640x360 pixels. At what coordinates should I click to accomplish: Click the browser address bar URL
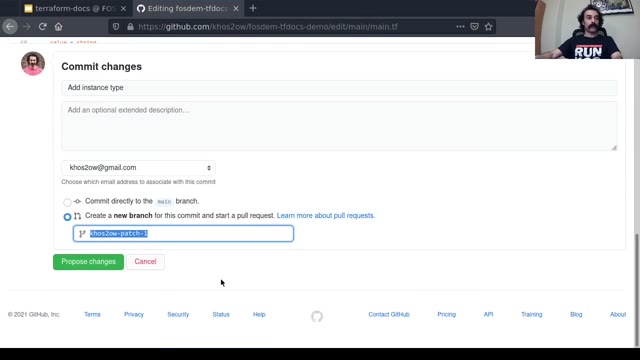pos(268,27)
